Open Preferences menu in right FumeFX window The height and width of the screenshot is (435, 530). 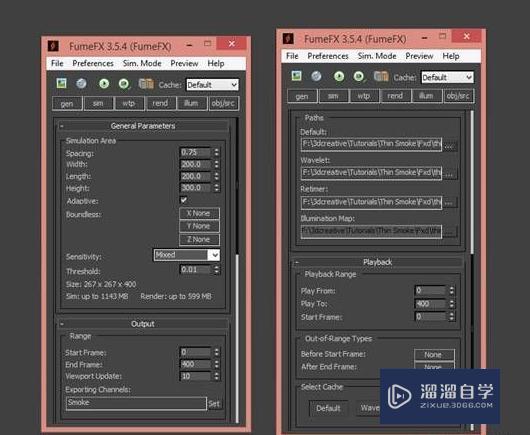pos(328,56)
